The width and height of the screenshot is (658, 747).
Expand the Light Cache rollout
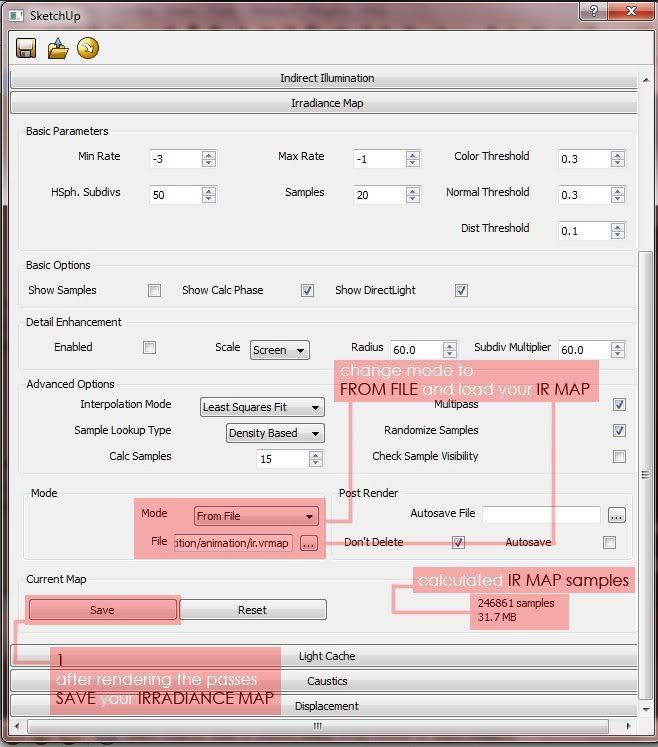324,656
